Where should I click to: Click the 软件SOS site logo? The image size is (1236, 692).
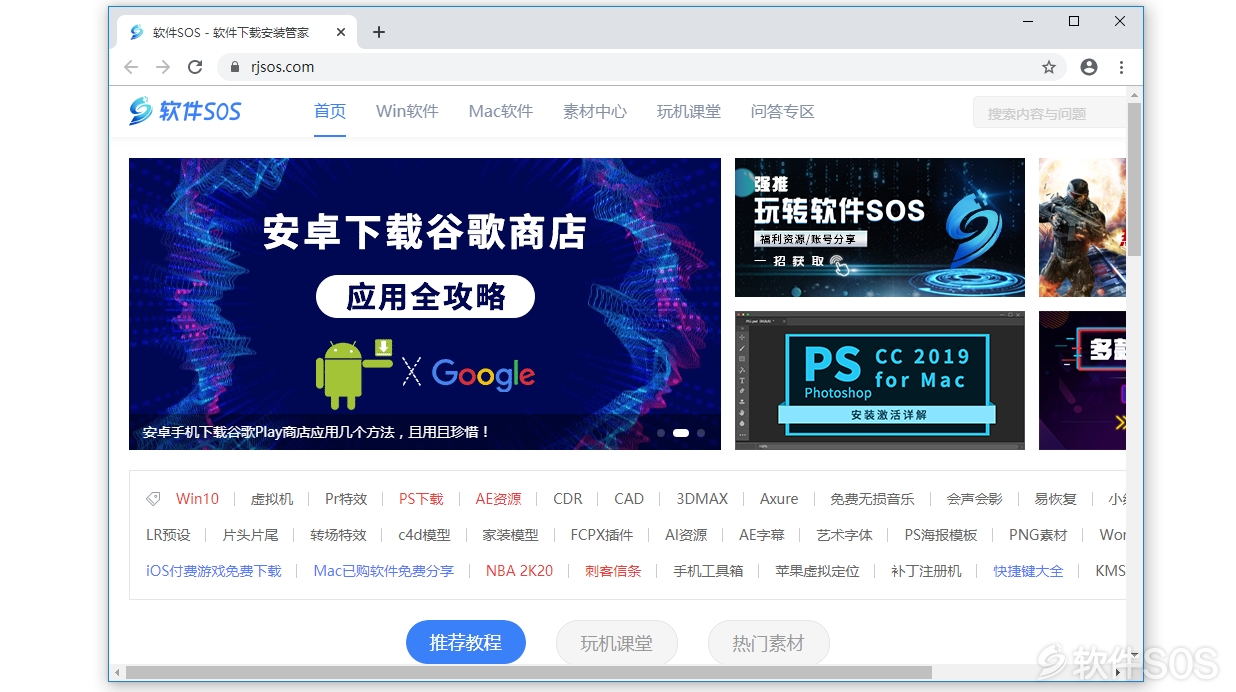click(x=185, y=111)
